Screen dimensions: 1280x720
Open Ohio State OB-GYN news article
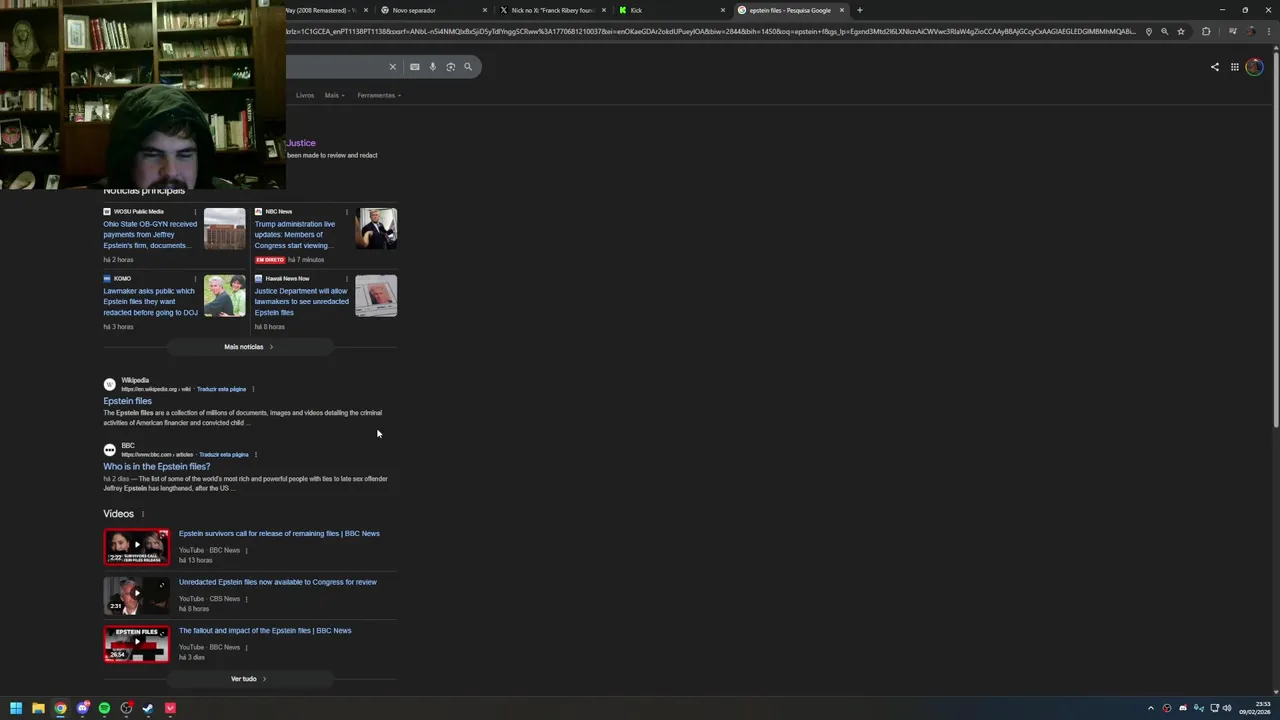point(150,234)
